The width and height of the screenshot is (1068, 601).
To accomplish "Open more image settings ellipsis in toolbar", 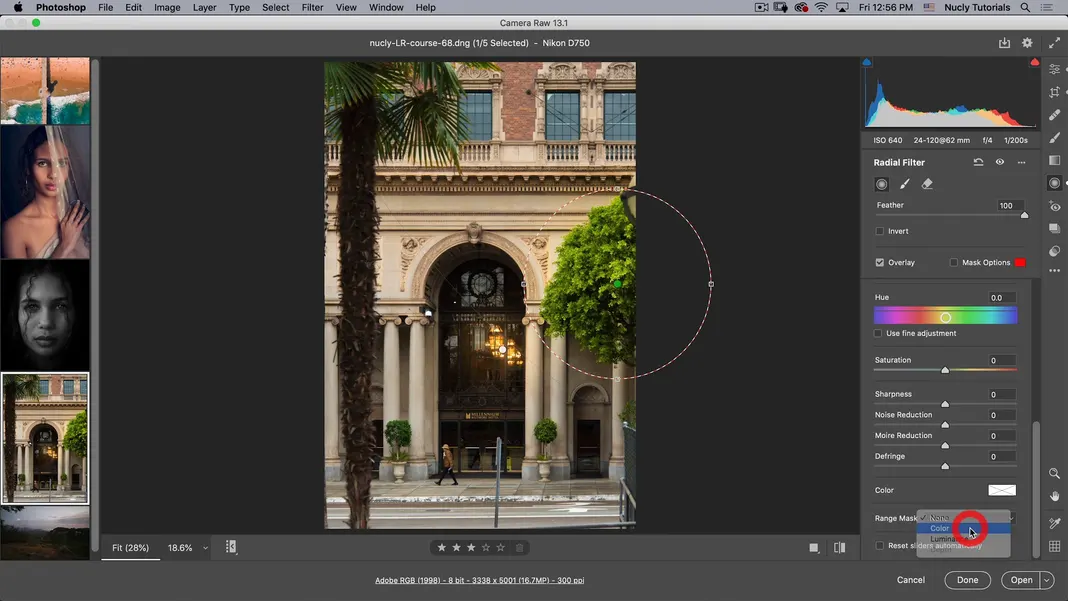I will coord(1054,271).
